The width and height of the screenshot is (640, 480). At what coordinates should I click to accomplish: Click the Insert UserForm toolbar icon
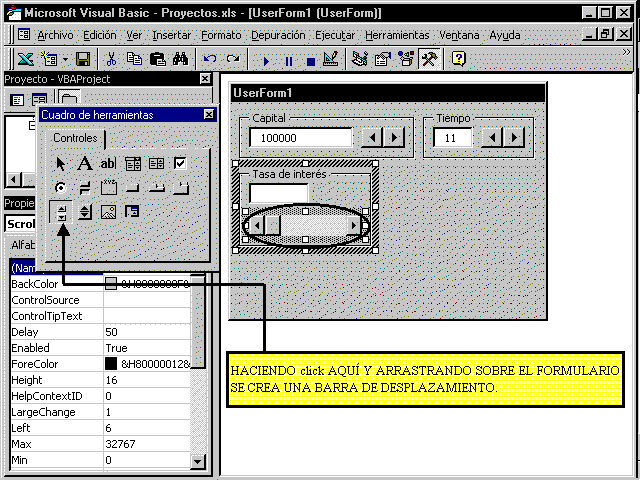(x=50, y=60)
